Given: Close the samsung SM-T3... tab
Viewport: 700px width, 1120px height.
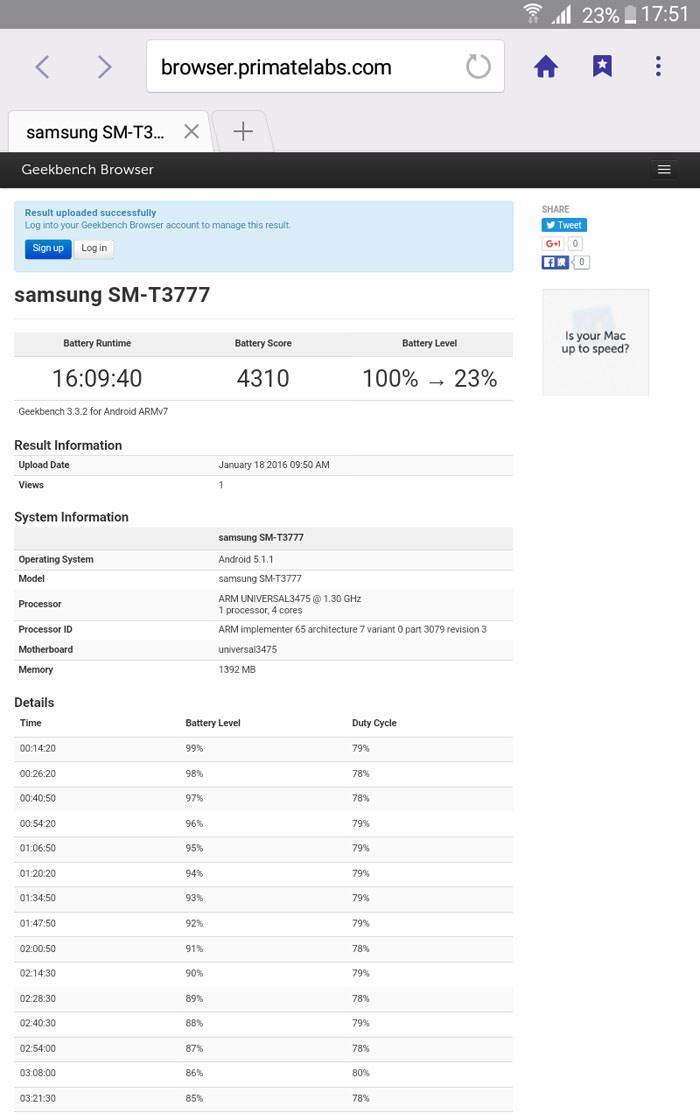Looking at the screenshot, I should click(x=191, y=132).
